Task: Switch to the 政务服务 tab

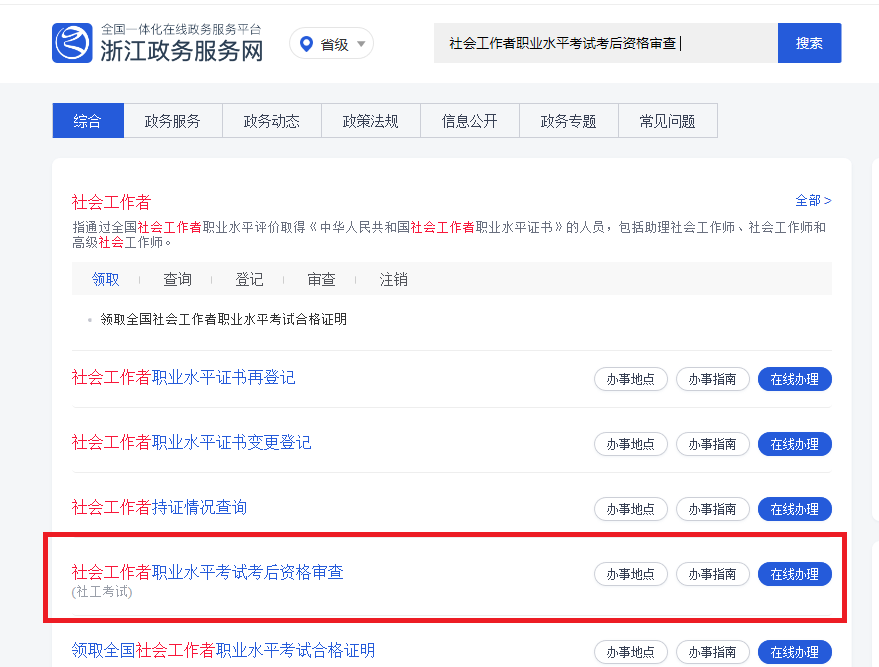Action: (x=173, y=121)
